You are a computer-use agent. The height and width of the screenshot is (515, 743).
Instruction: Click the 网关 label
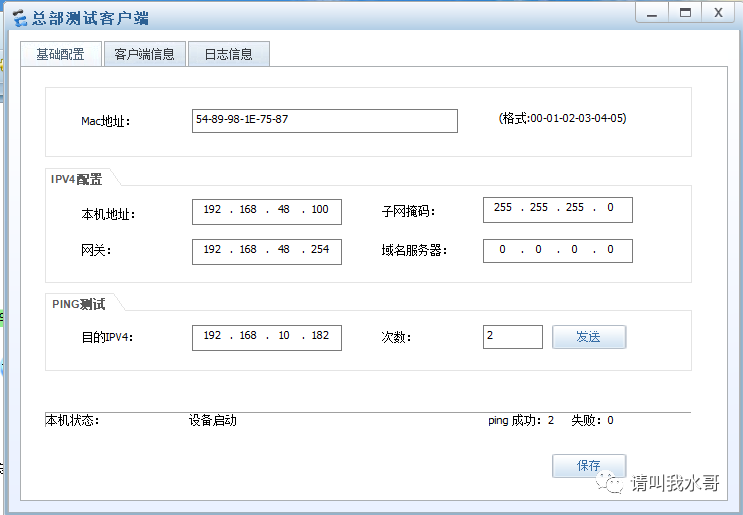click(x=96, y=250)
